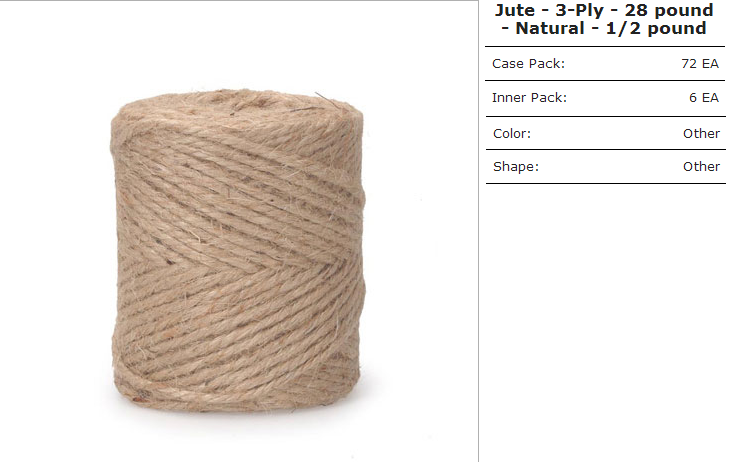Image resolution: width=731 pixels, height=462 pixels.
Task: Select the "6 EA" inner pack value
Action: pos(704,98)
